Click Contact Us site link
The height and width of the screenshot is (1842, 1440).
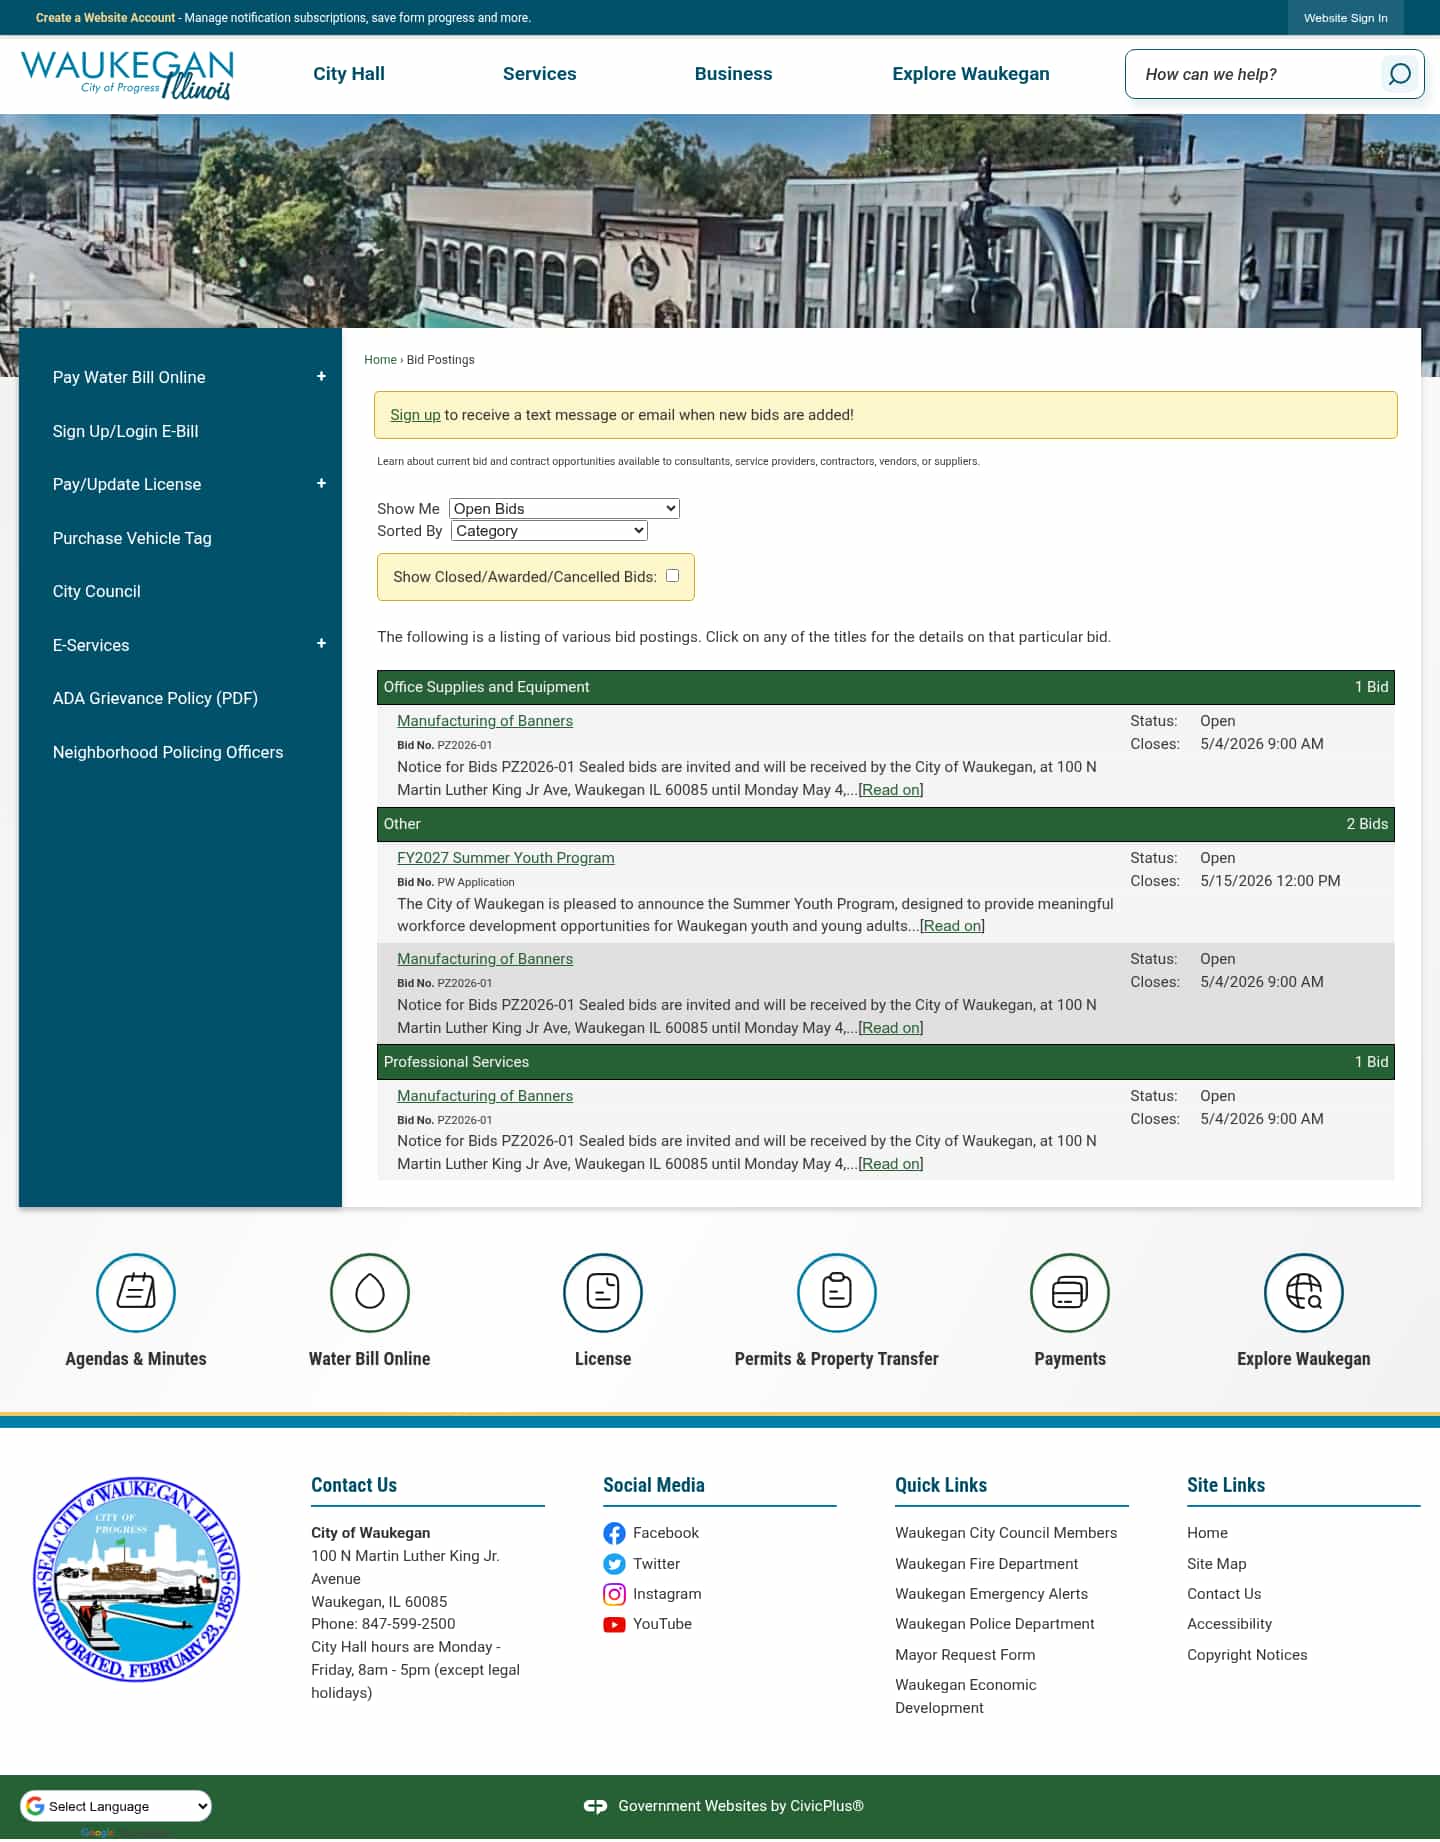tap(1224, 1594)
